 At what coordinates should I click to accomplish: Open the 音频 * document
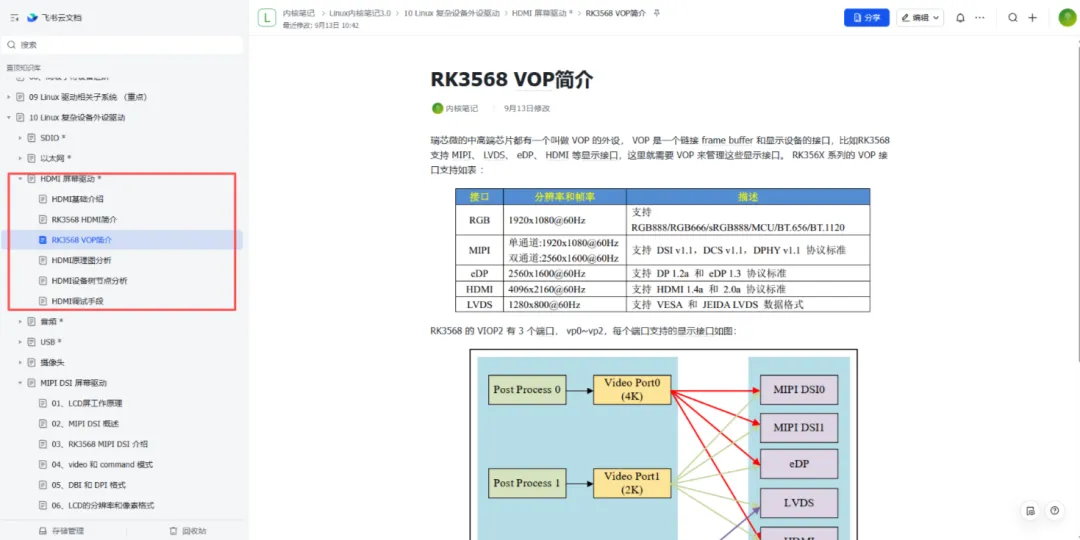coord(52,322)
